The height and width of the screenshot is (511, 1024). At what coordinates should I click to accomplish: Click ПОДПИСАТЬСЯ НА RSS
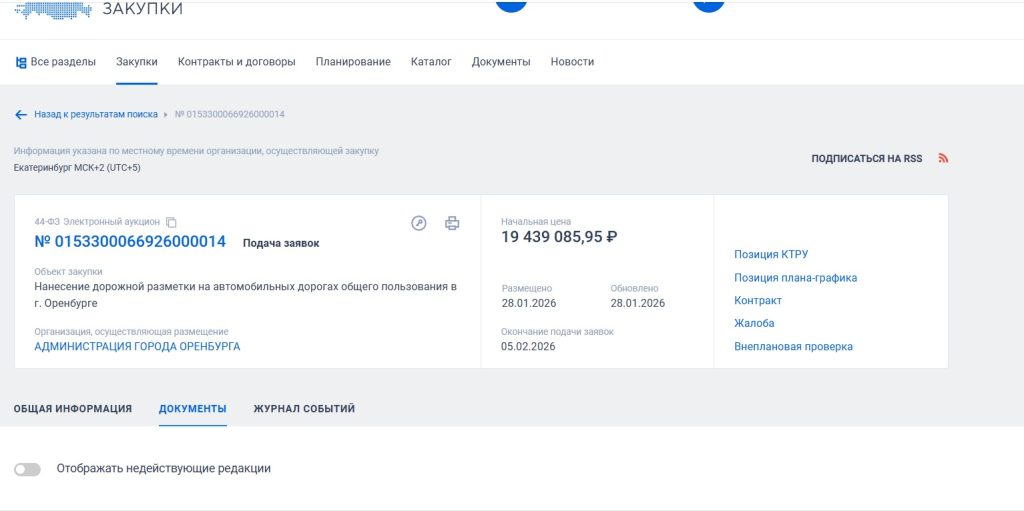(x=867, y=159)
